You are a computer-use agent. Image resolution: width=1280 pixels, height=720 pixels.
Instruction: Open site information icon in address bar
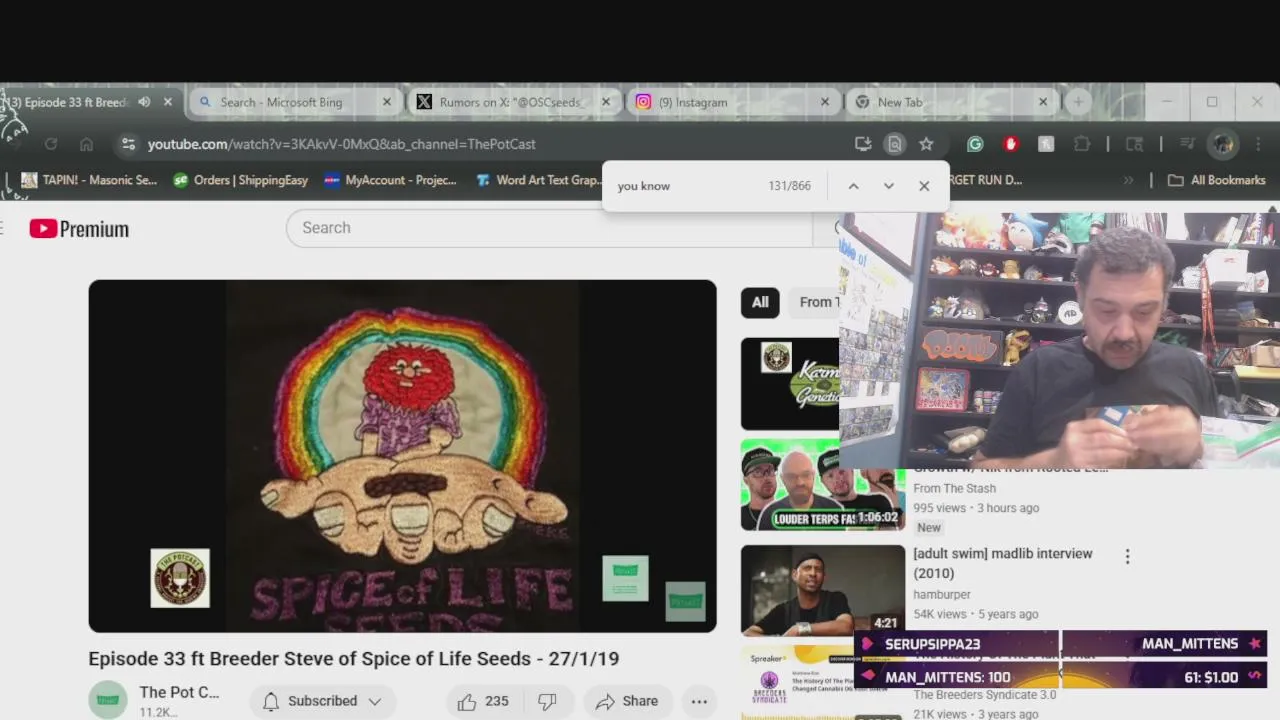tap(128, 144)
